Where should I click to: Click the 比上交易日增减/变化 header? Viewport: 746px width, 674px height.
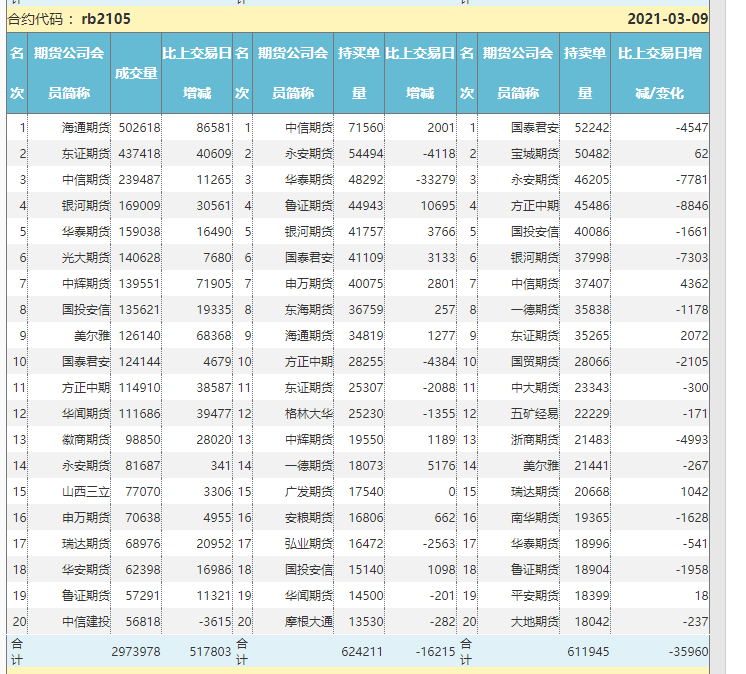pos(660,73)
